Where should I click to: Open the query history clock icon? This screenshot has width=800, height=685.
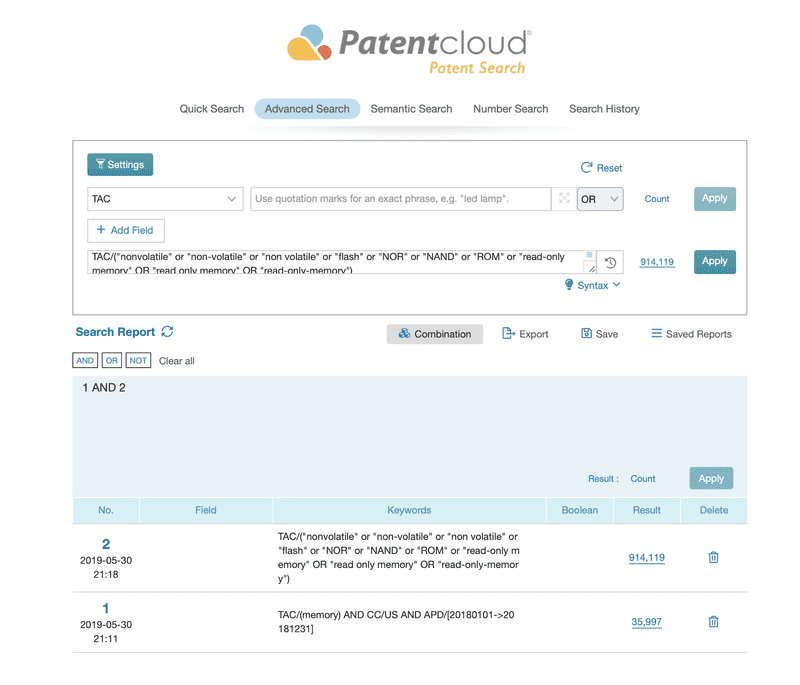tap(610, 262)
